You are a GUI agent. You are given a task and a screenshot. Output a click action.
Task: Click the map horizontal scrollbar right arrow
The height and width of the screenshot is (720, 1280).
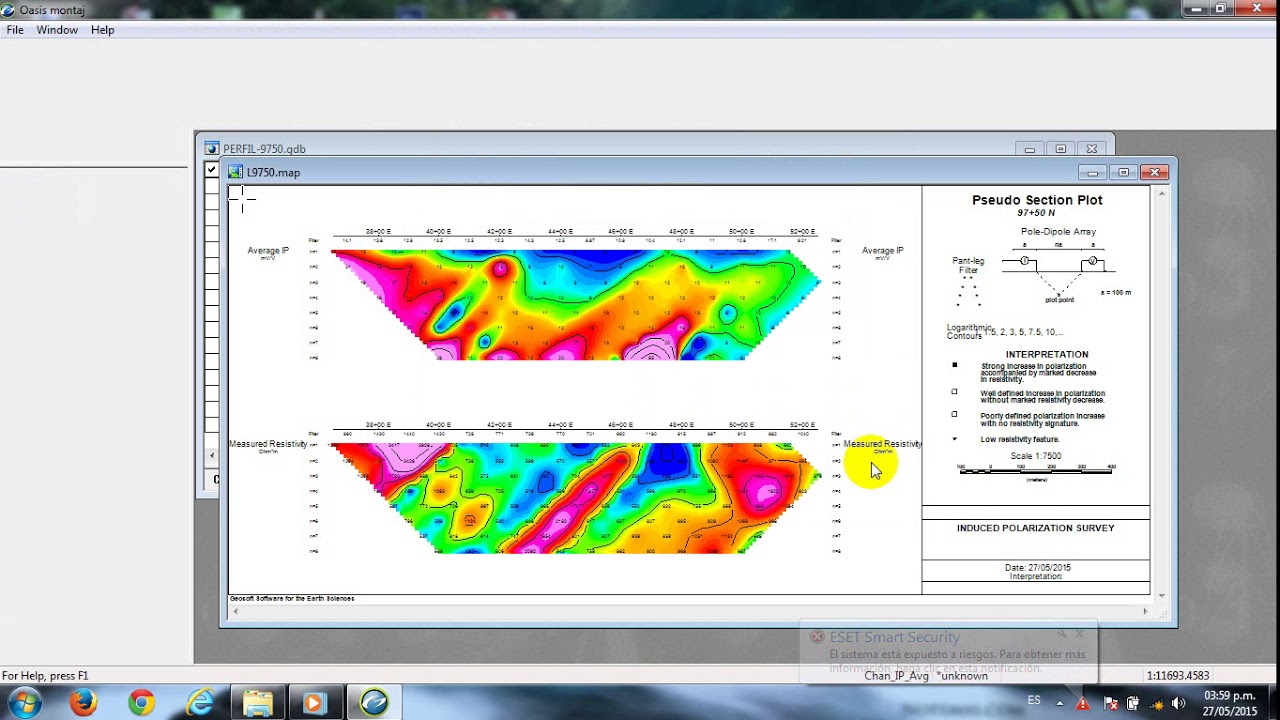click(x=1146, y=611)
